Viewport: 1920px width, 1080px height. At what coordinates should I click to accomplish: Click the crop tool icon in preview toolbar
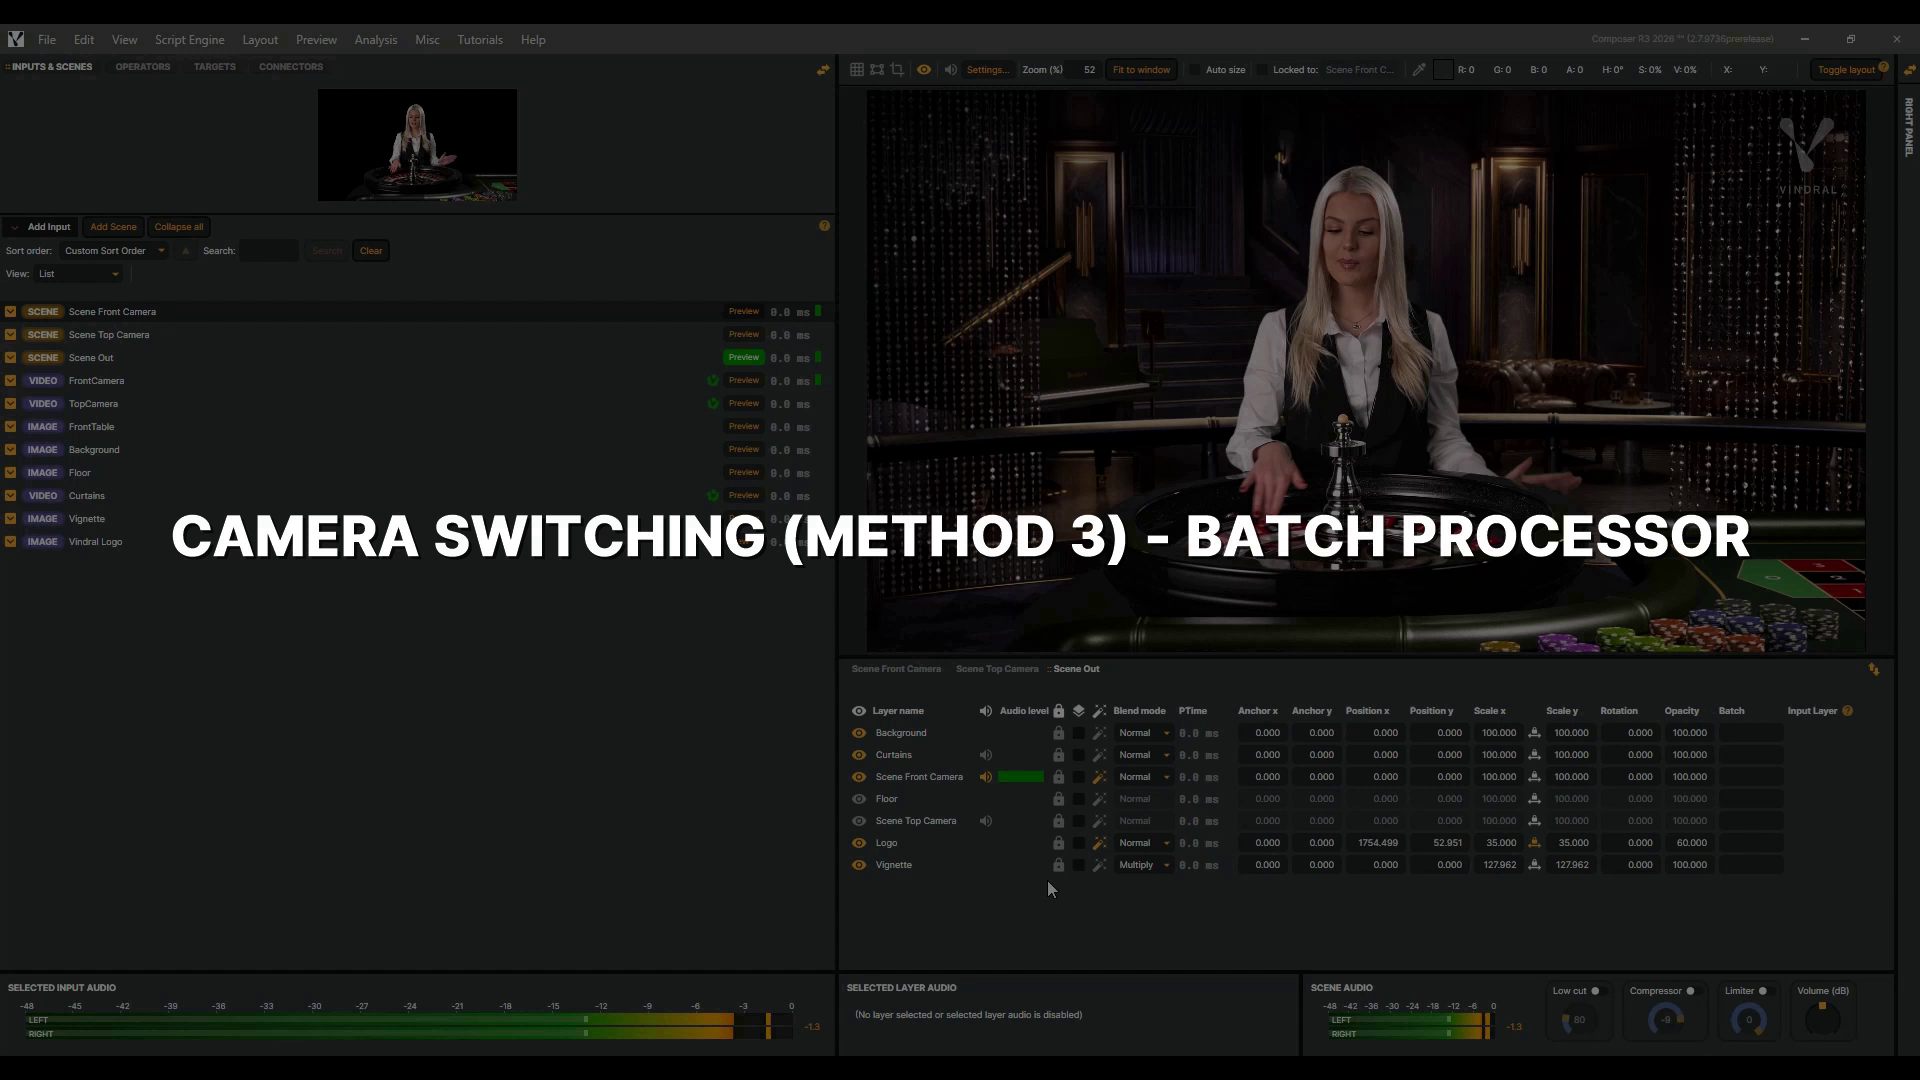click(x=897, y=70)
